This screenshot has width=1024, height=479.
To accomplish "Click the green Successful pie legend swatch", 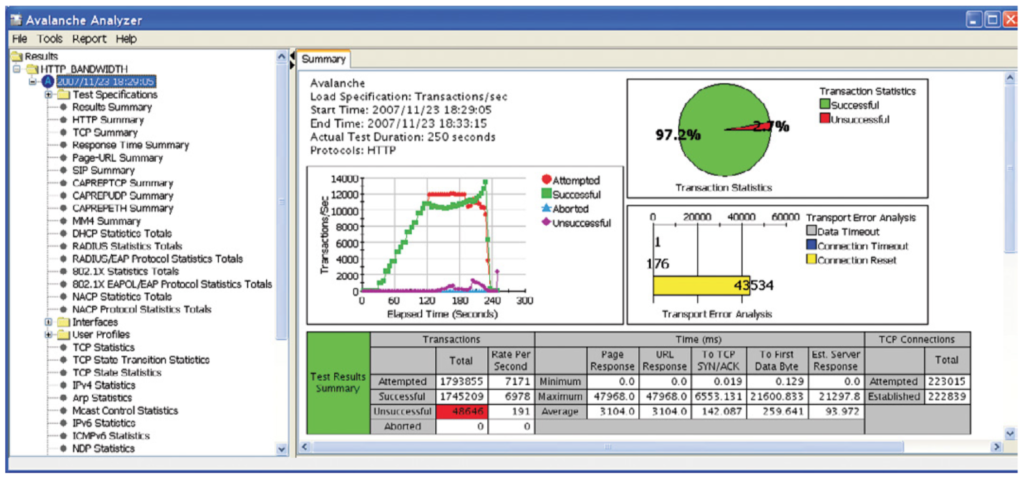I will [825, 105].
